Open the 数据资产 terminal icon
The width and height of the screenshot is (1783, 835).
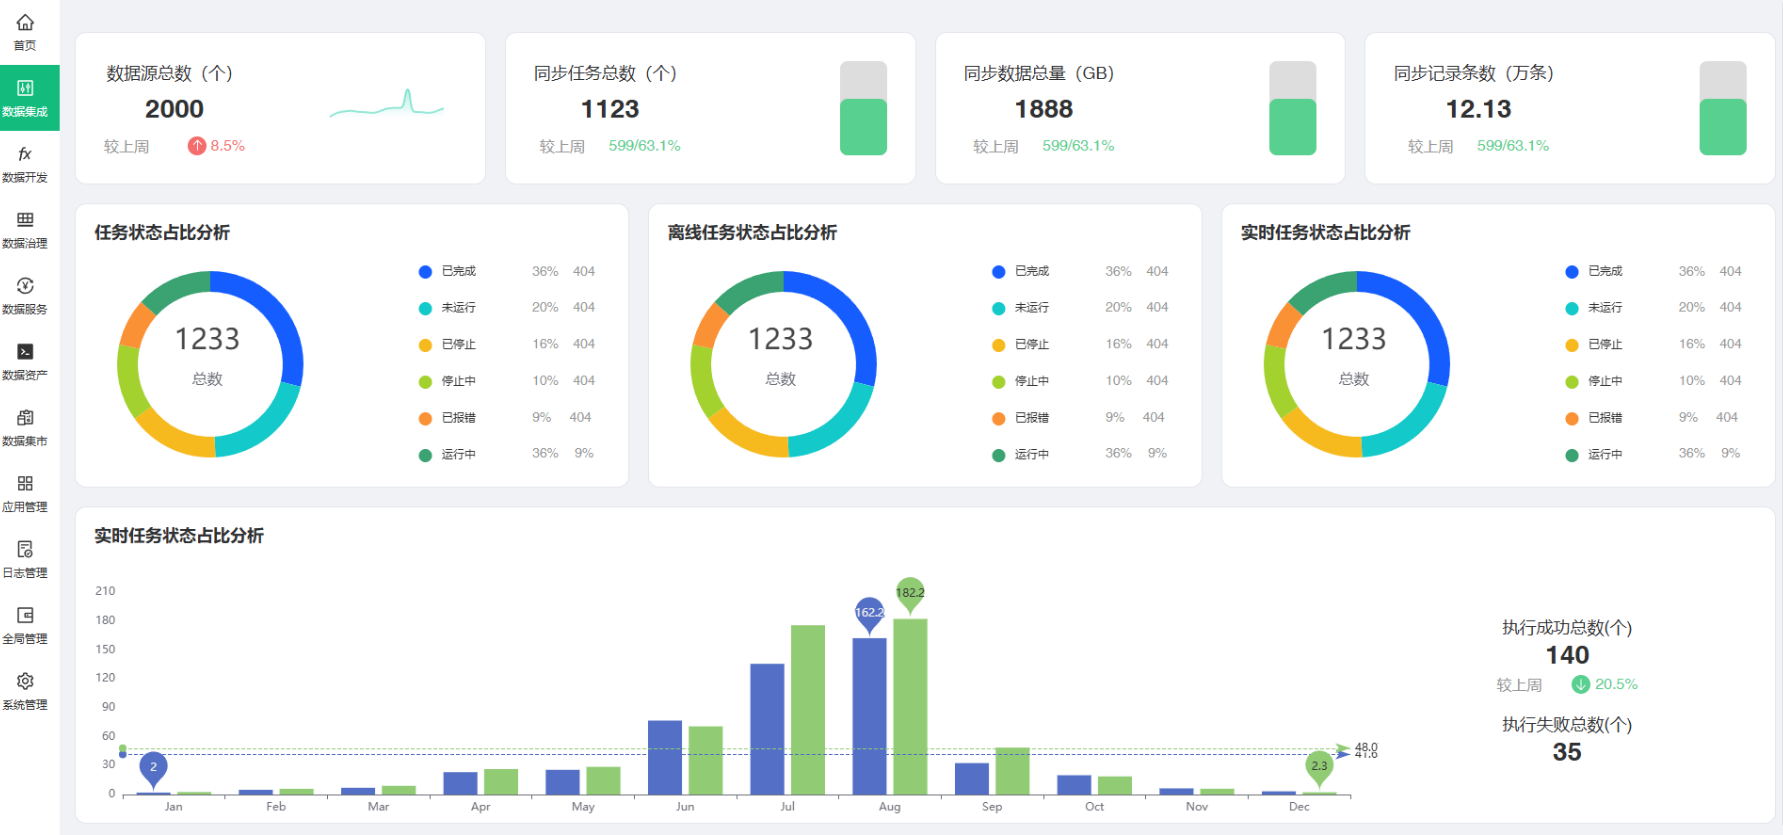(x=25, y=352)
